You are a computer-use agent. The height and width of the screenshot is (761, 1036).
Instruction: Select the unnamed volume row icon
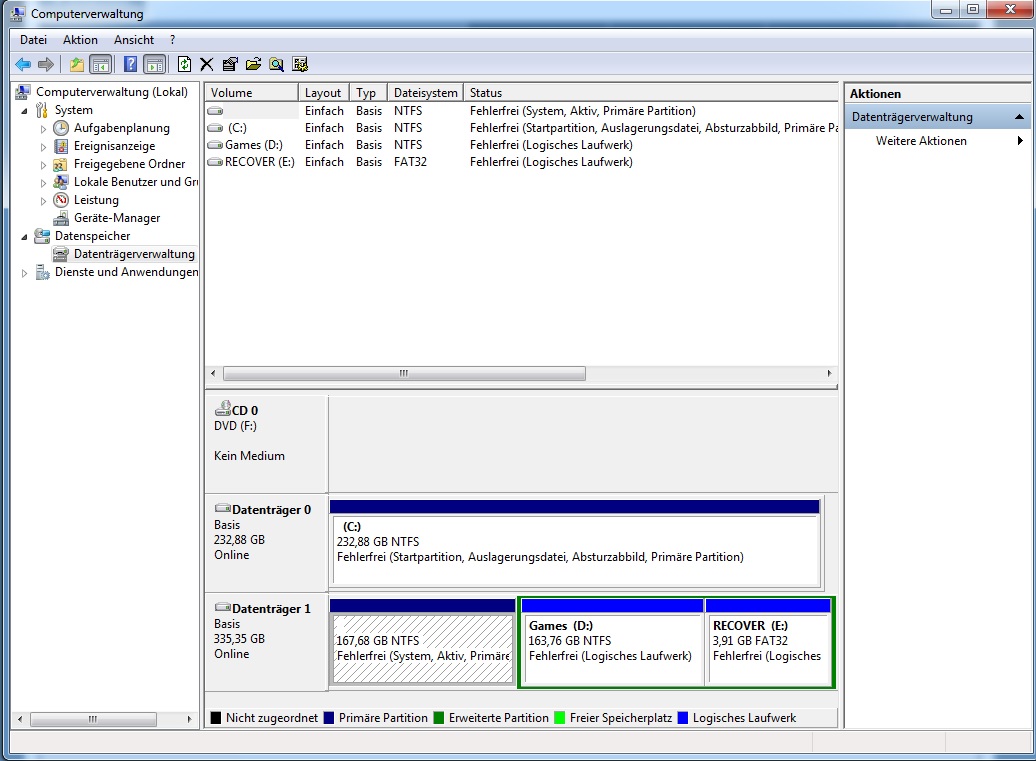[215, 111]
